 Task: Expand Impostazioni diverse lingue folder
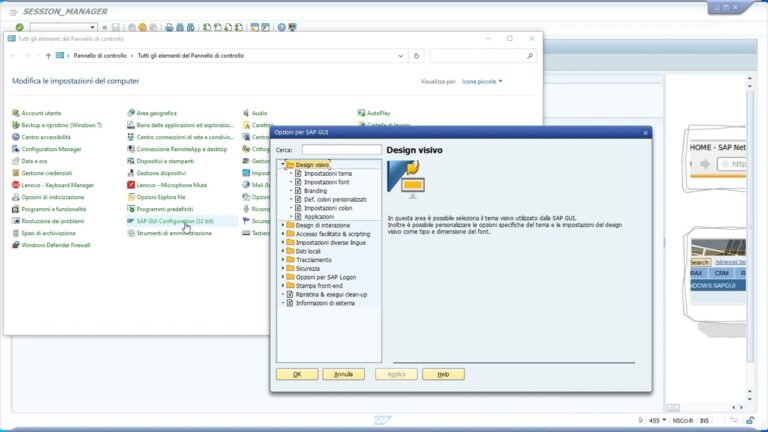[283, 242]
